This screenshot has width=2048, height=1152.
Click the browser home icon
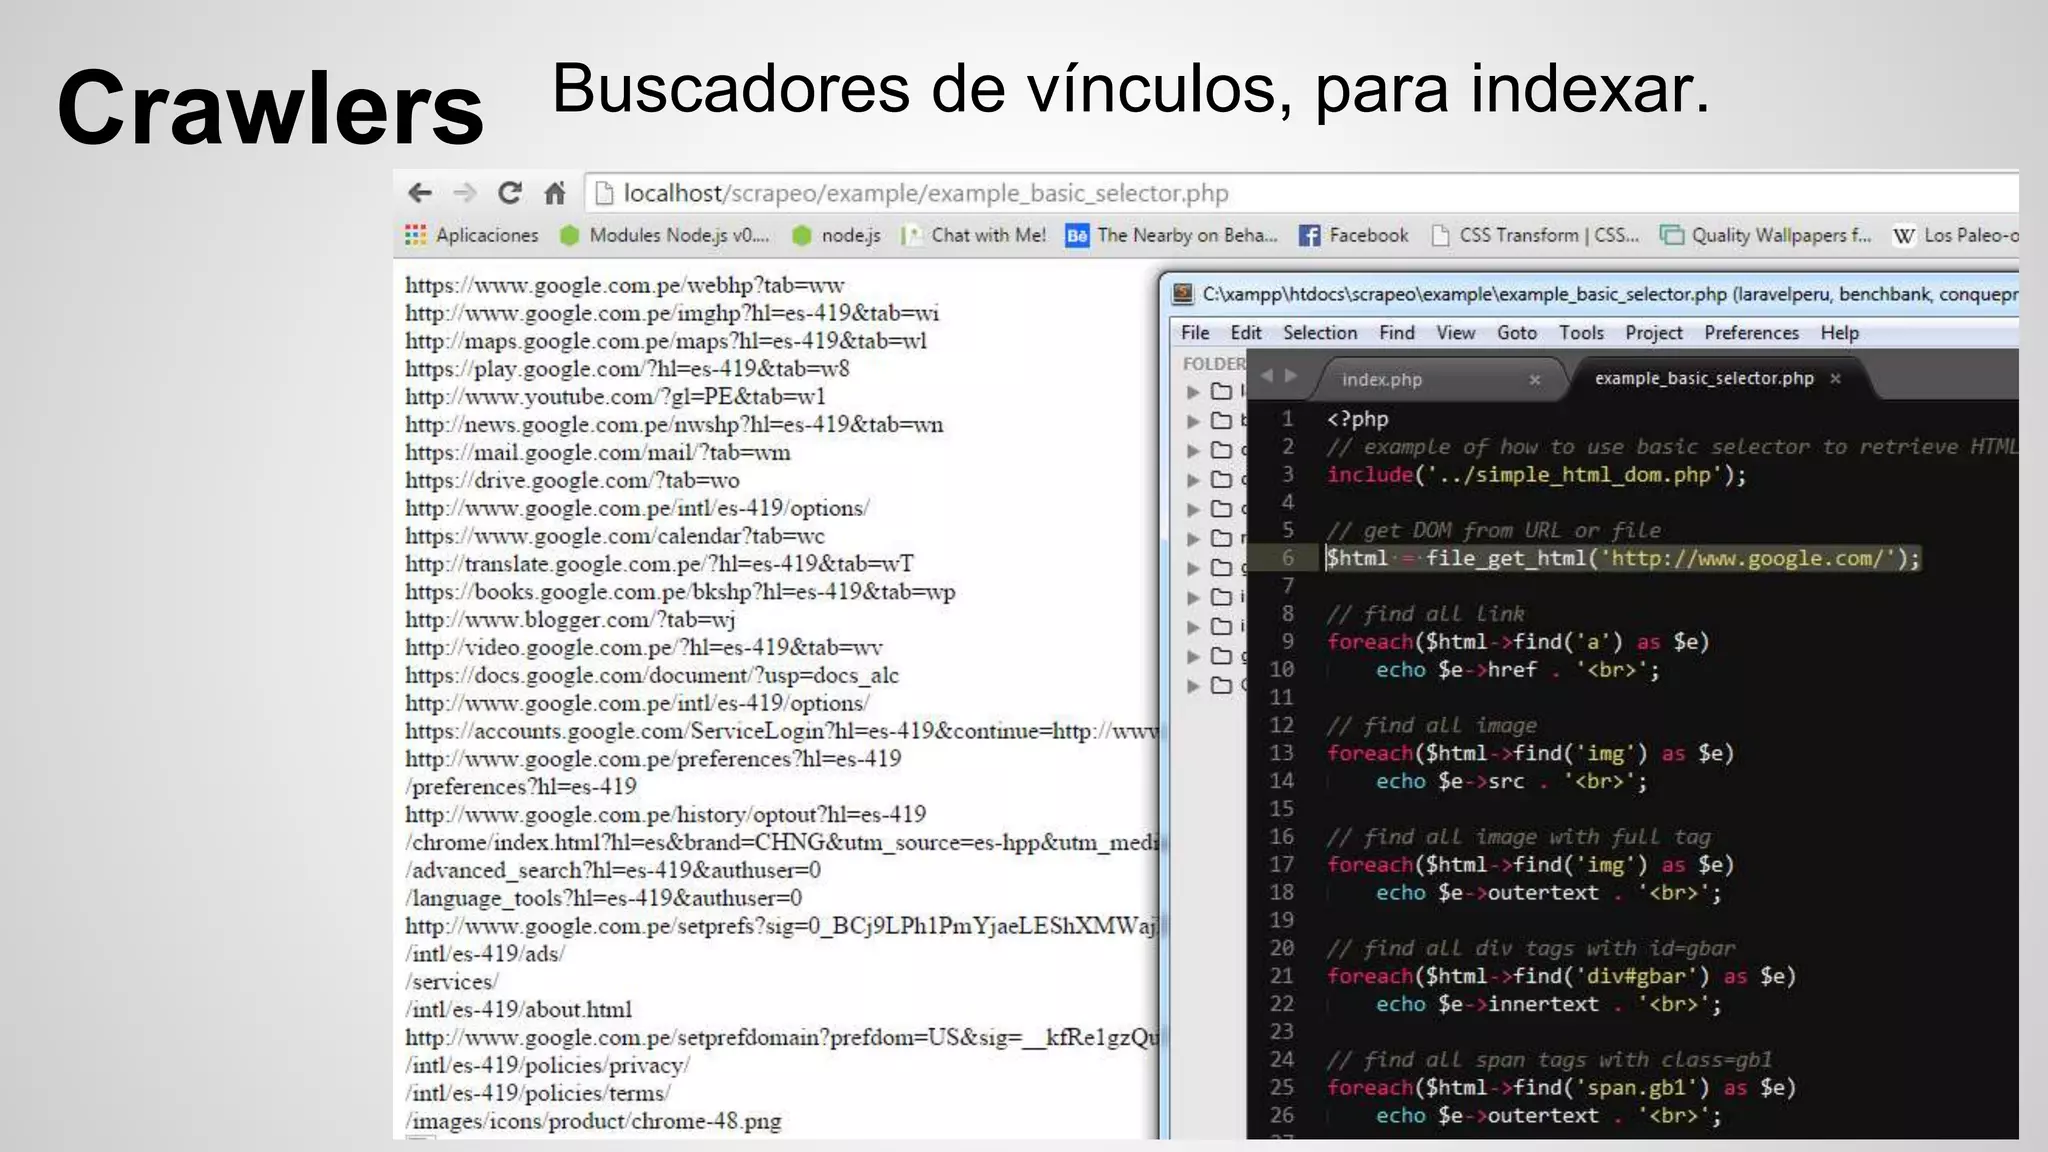click(x=555, y=193)
